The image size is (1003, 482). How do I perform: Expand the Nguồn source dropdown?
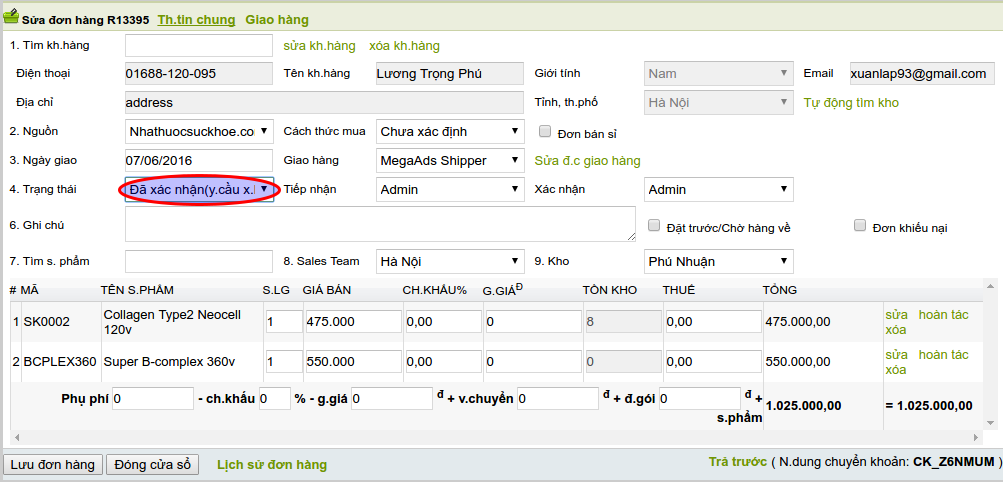199,131
